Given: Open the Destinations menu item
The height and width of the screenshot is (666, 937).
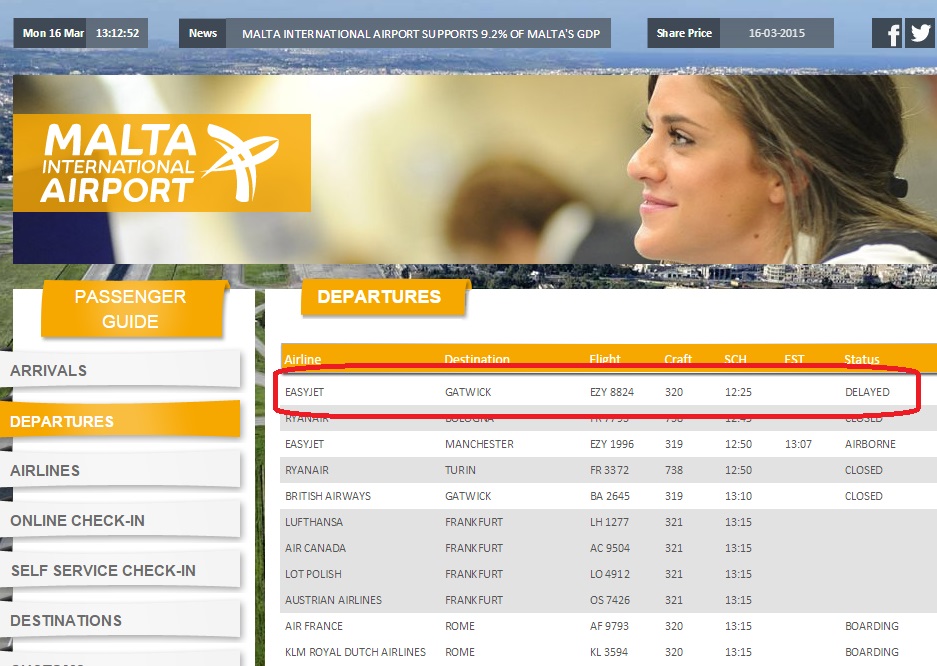Looking at the screenshot, I should [121, 621].
